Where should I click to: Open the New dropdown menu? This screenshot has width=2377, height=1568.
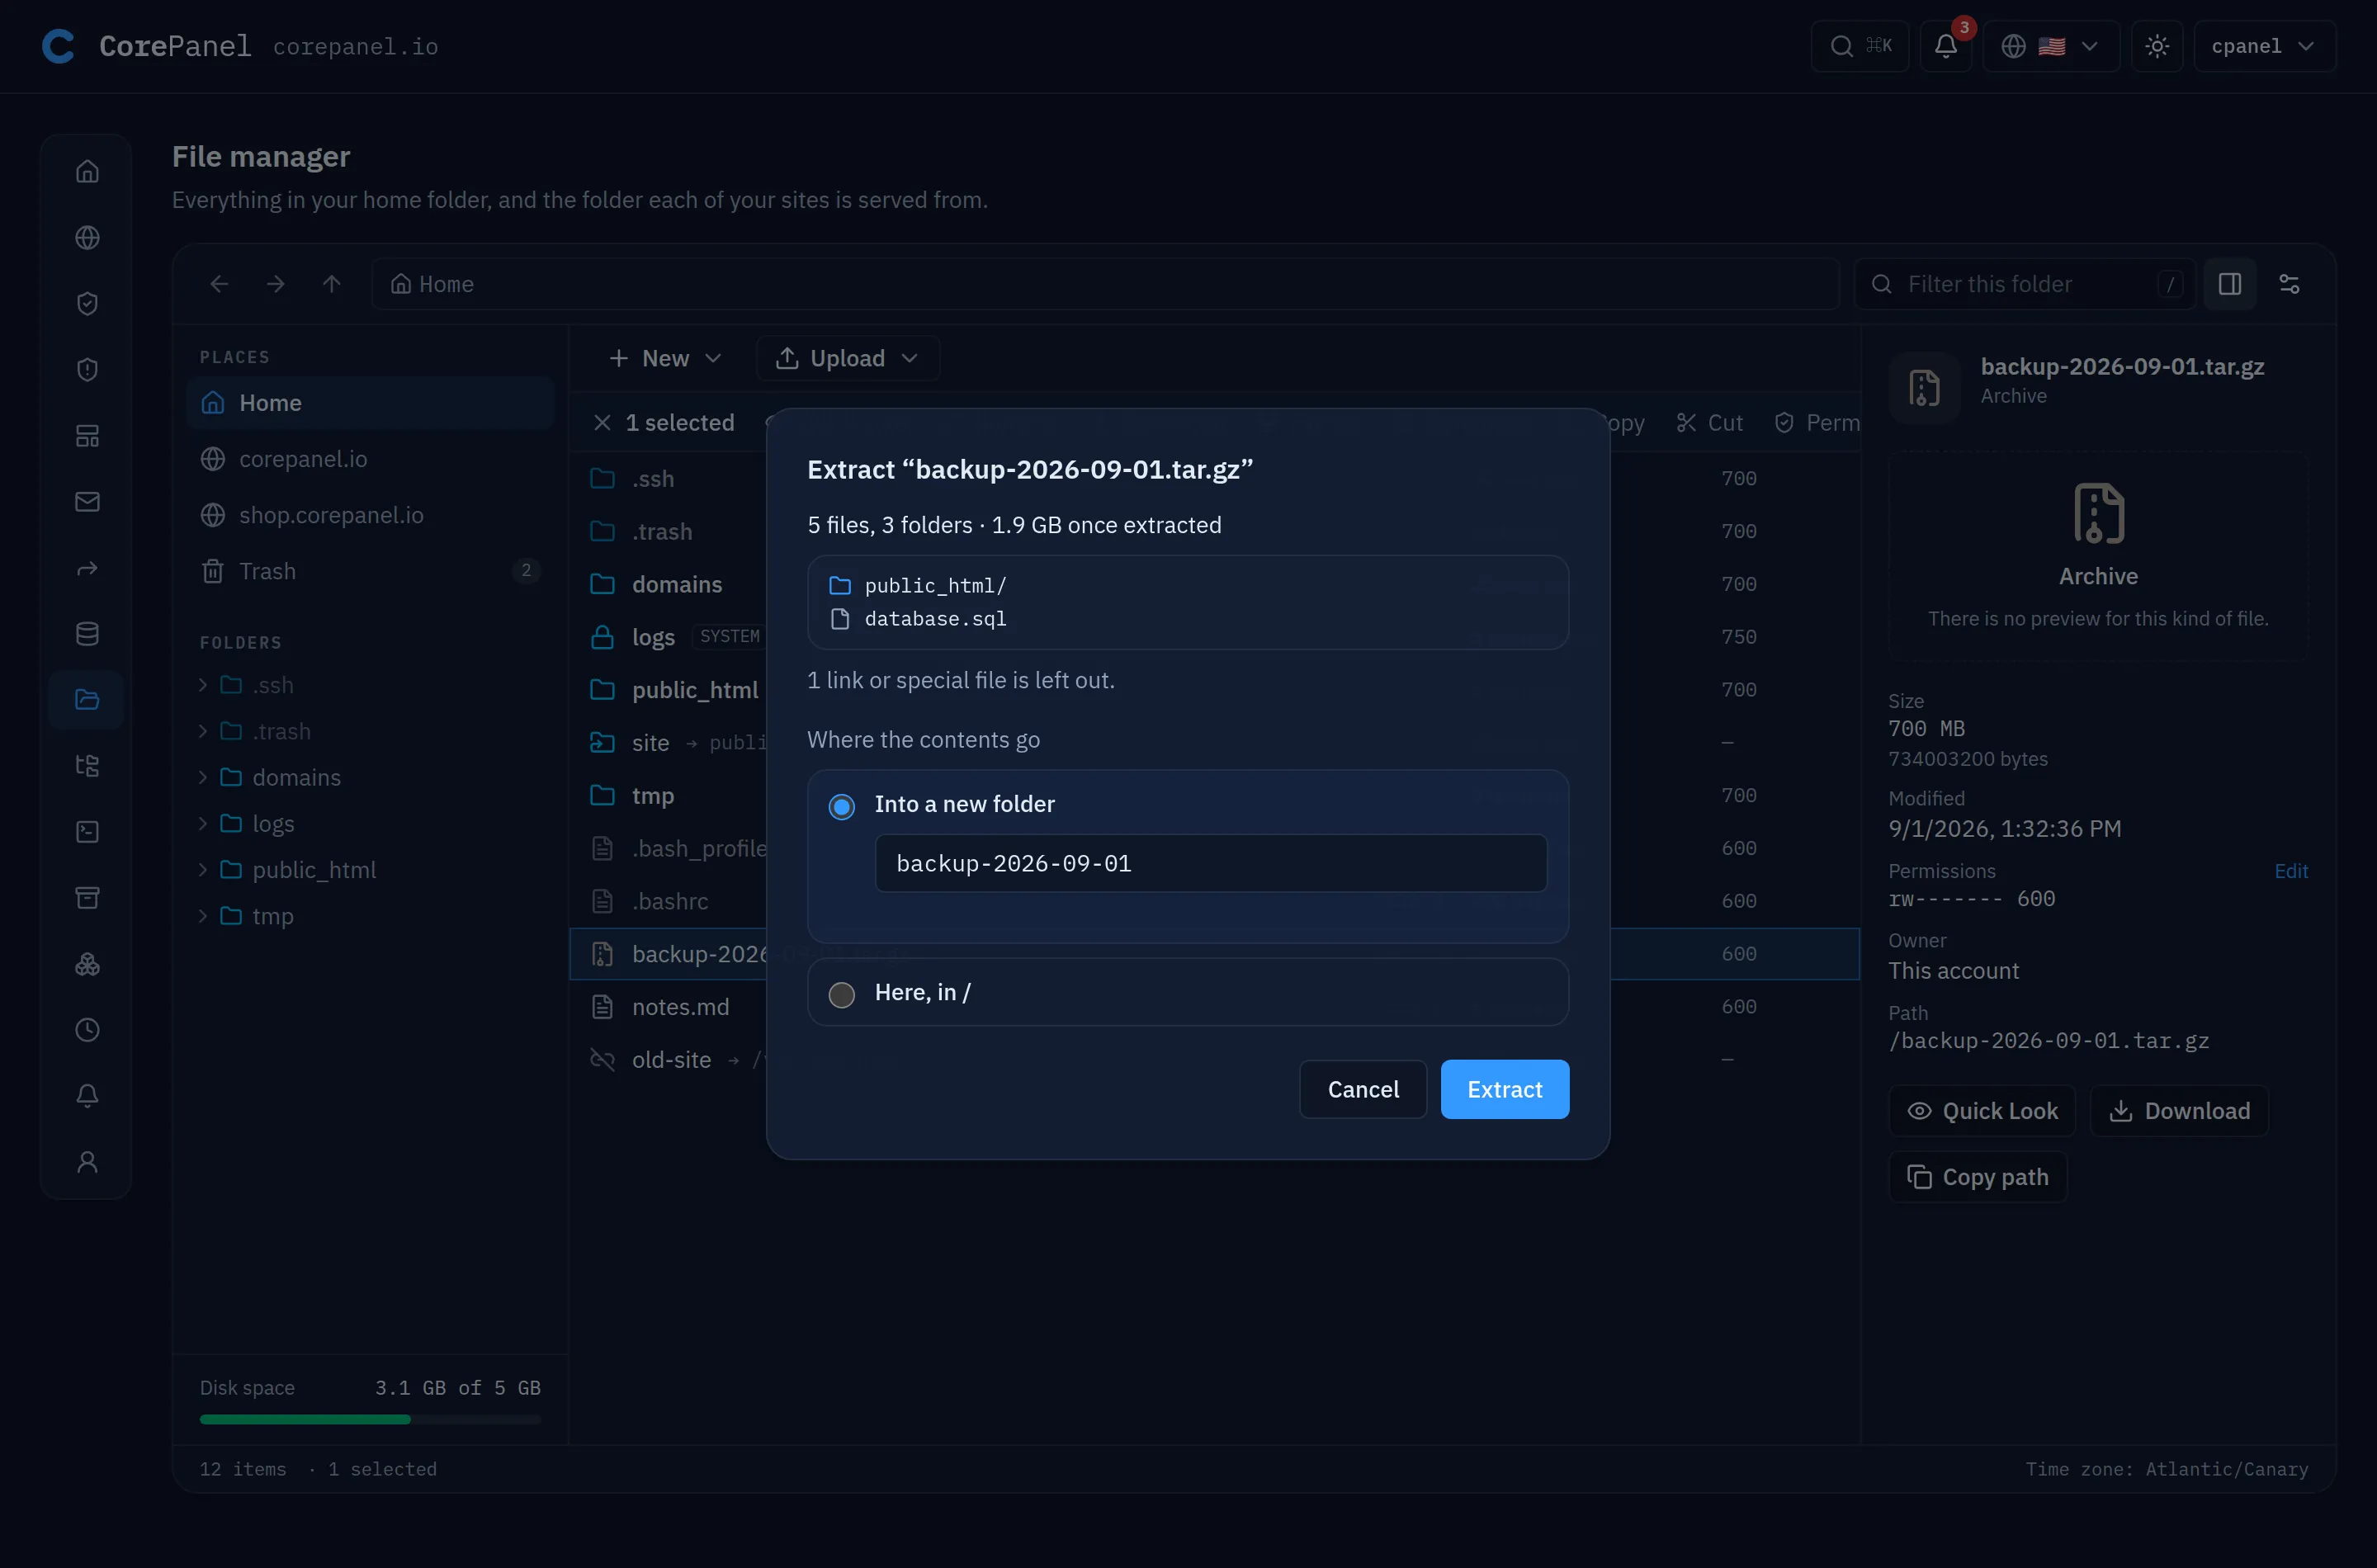click(665, 358)
